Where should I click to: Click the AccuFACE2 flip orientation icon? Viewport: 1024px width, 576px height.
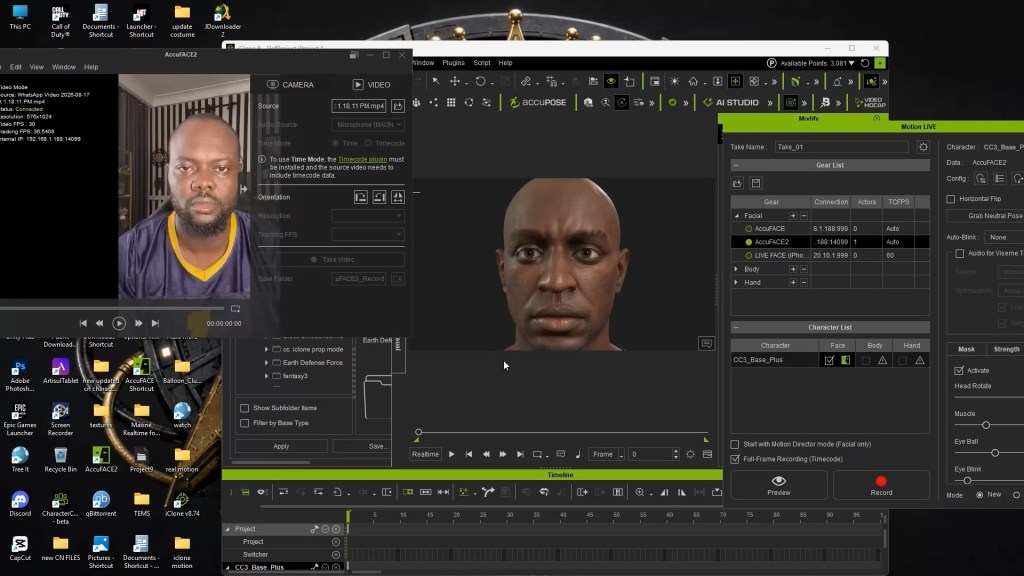pyautogui.click(x=398, y=197)
